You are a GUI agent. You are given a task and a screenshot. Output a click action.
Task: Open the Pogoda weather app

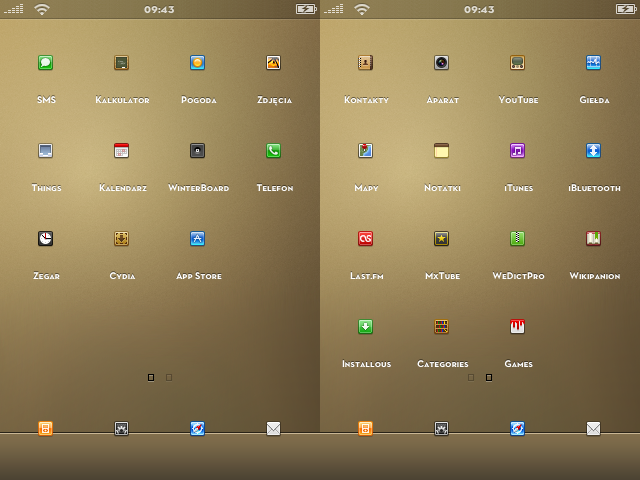pos(198,63)
